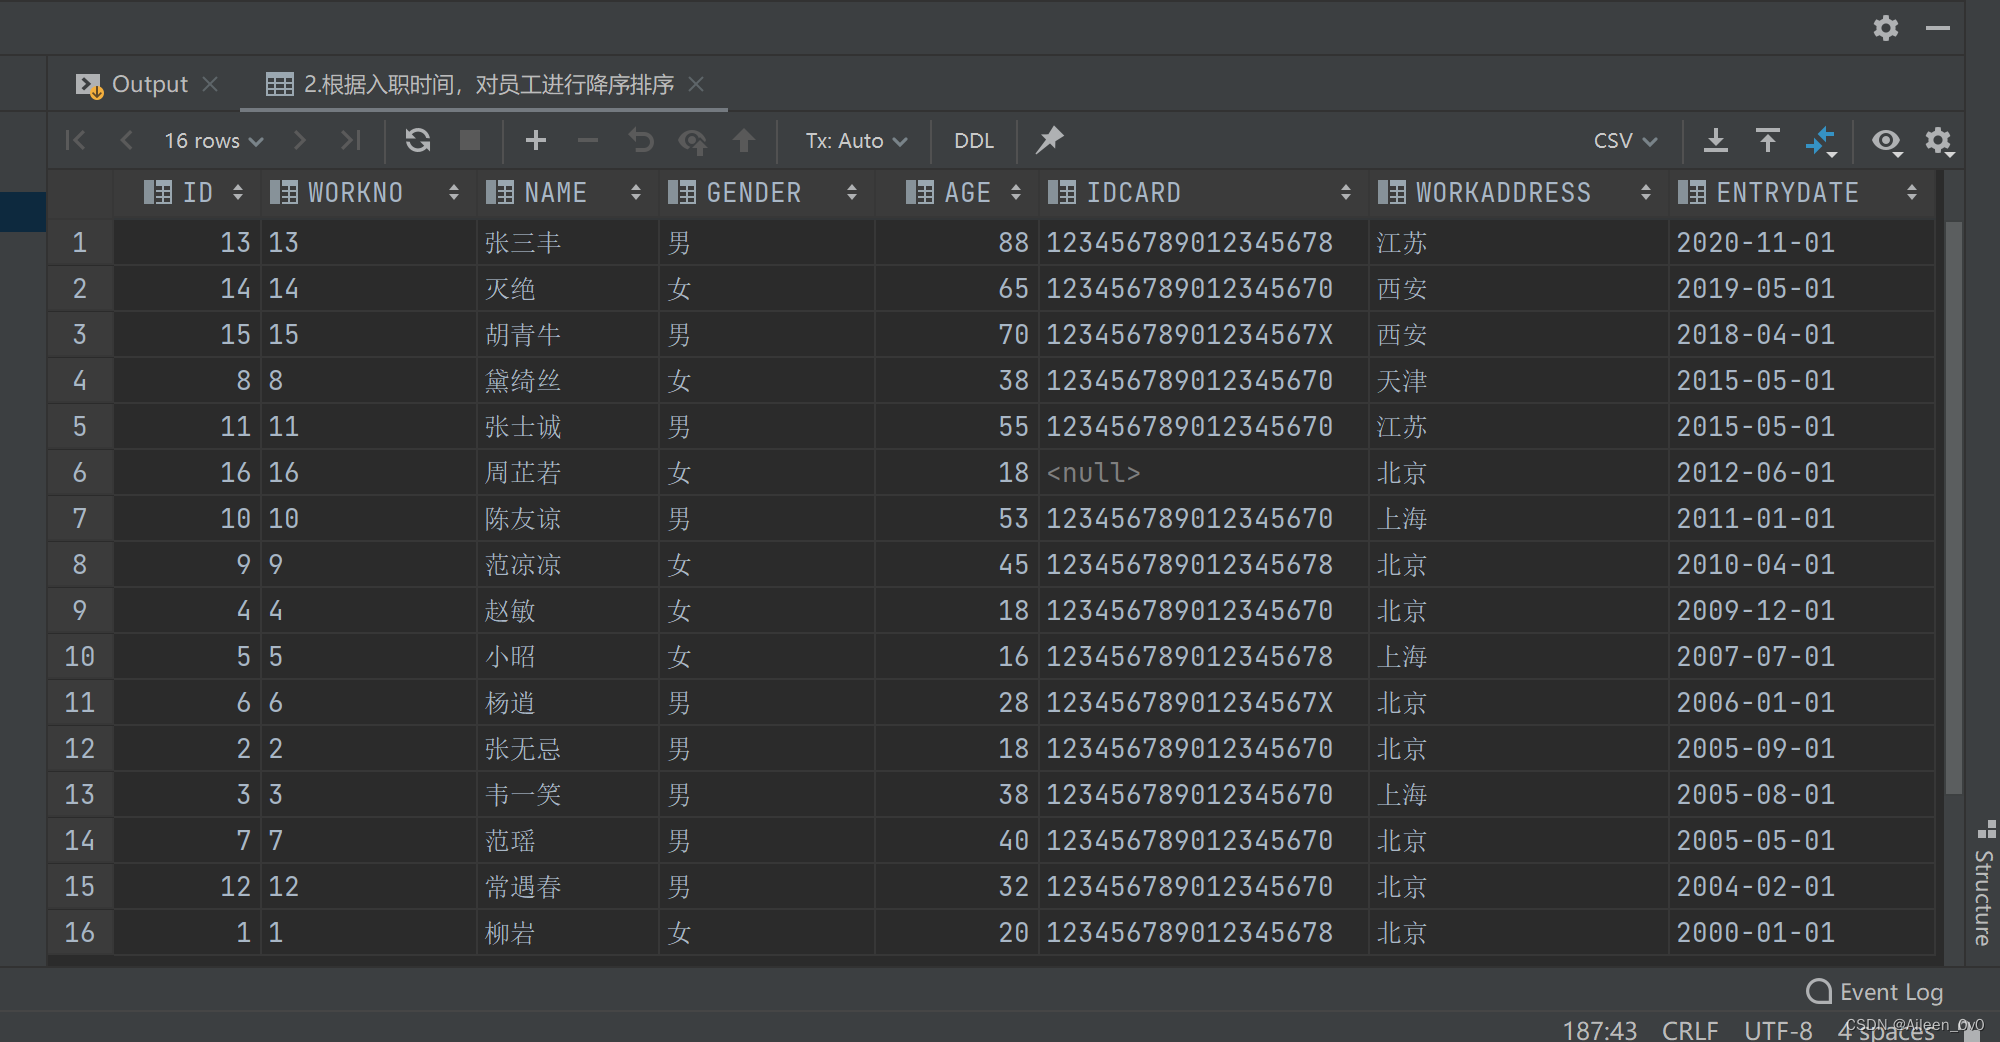
Task: Open the Structure side tool window
Action: coord(1984,884)
